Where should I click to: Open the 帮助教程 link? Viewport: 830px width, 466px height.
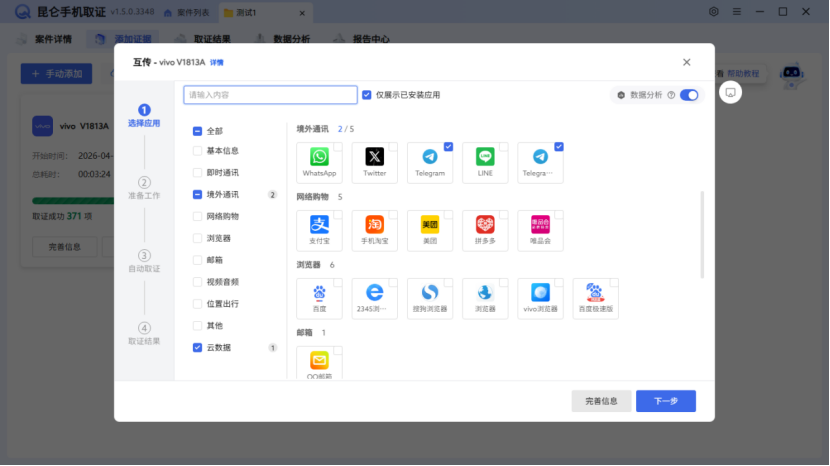pyautogui.click(x=743, y=74)
